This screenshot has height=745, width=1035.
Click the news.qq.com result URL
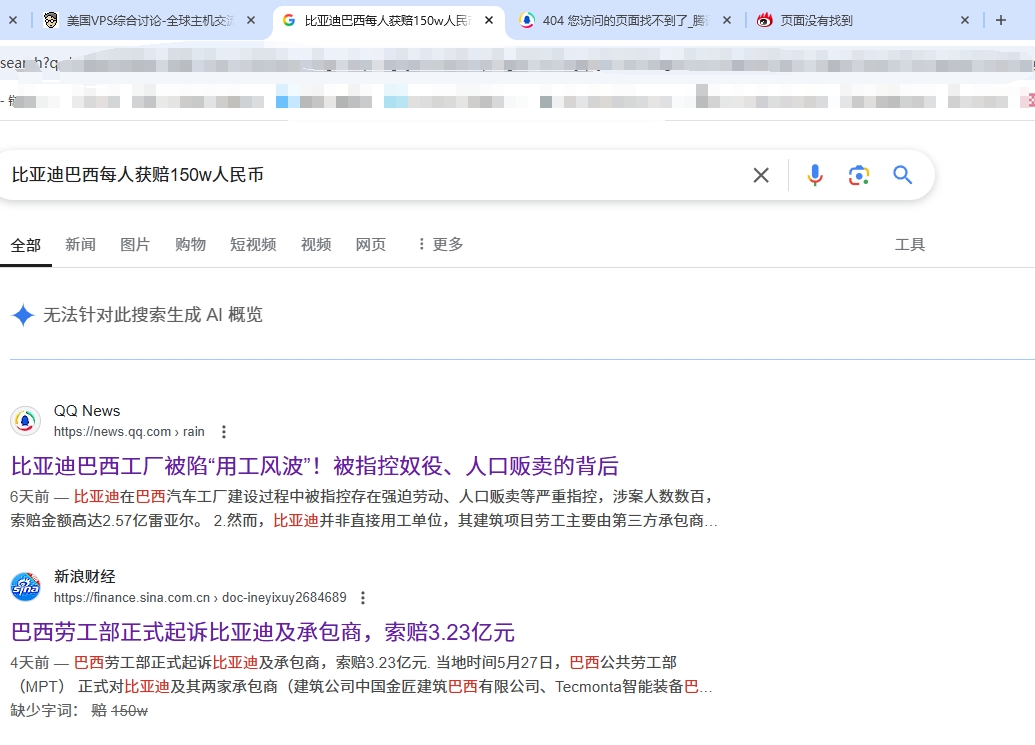pyautogui.click(x=129, y=432)
